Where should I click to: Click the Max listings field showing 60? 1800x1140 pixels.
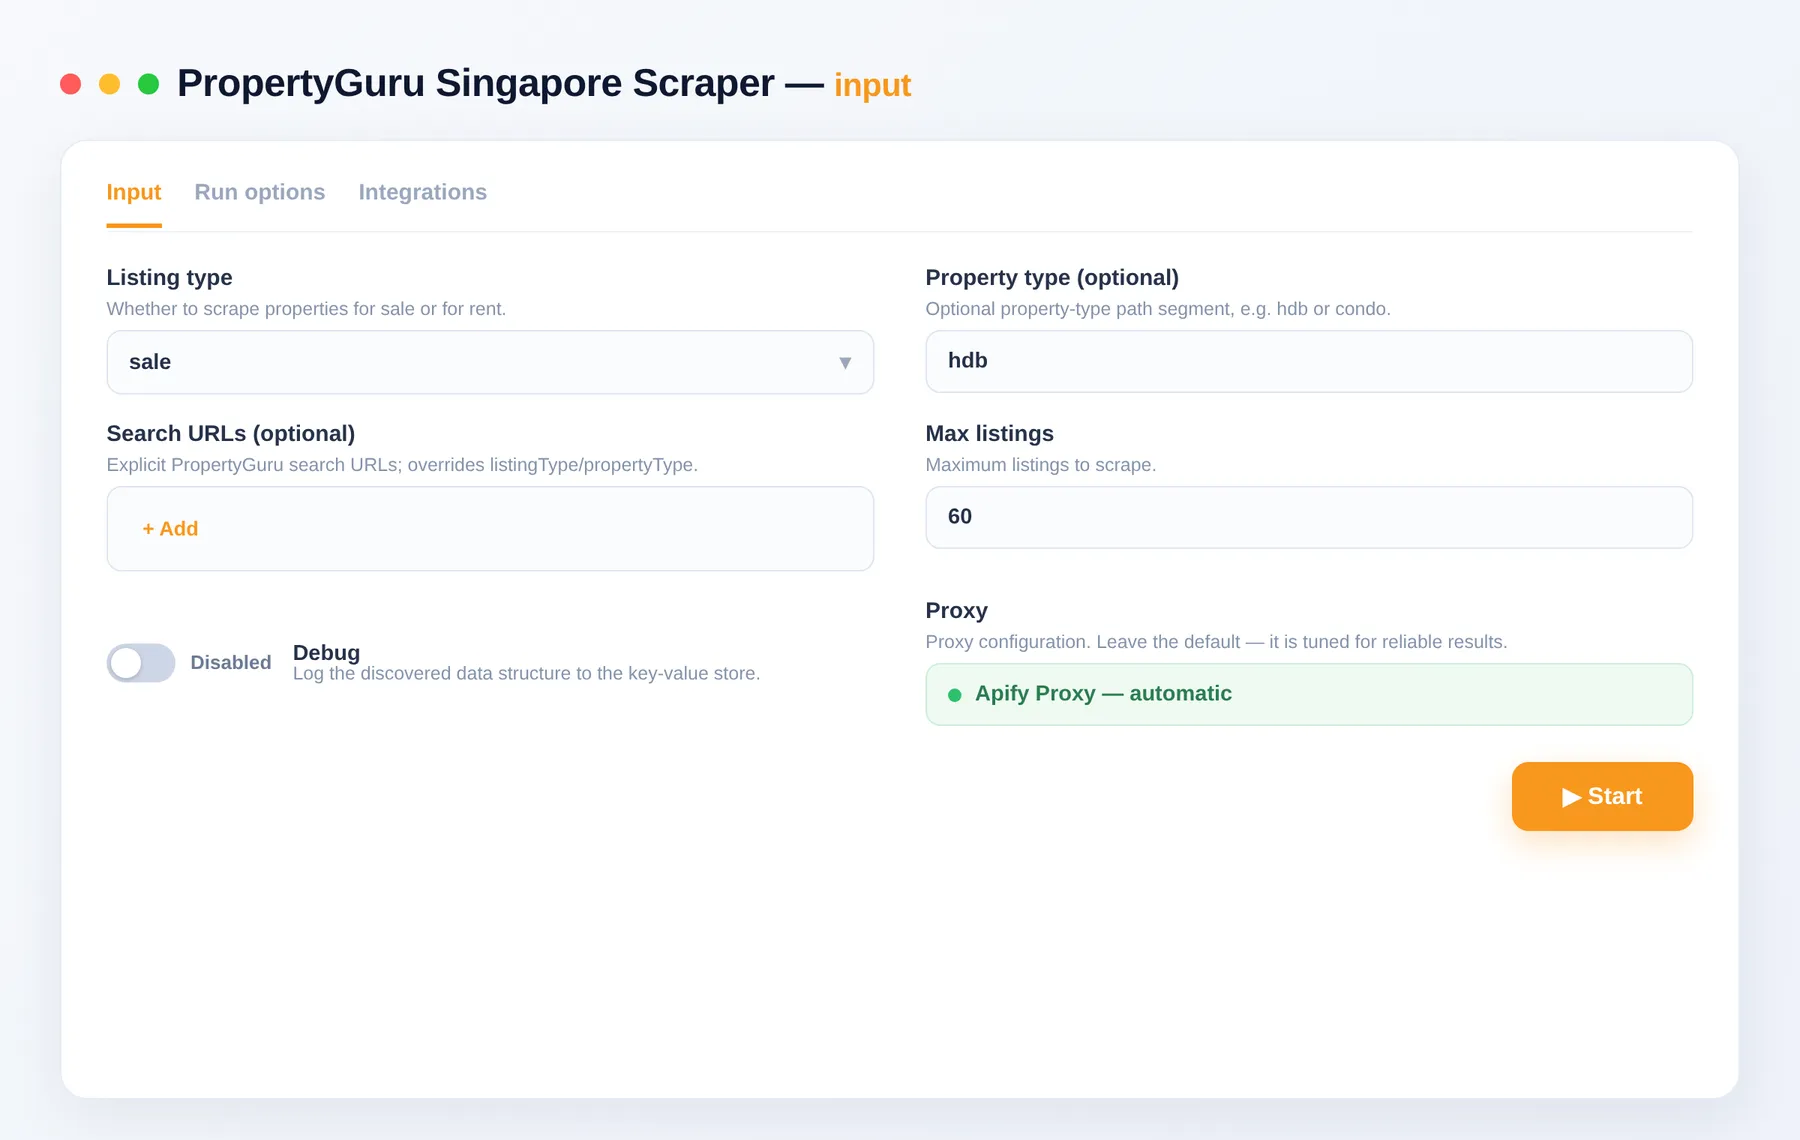[x=1309, y=517]
